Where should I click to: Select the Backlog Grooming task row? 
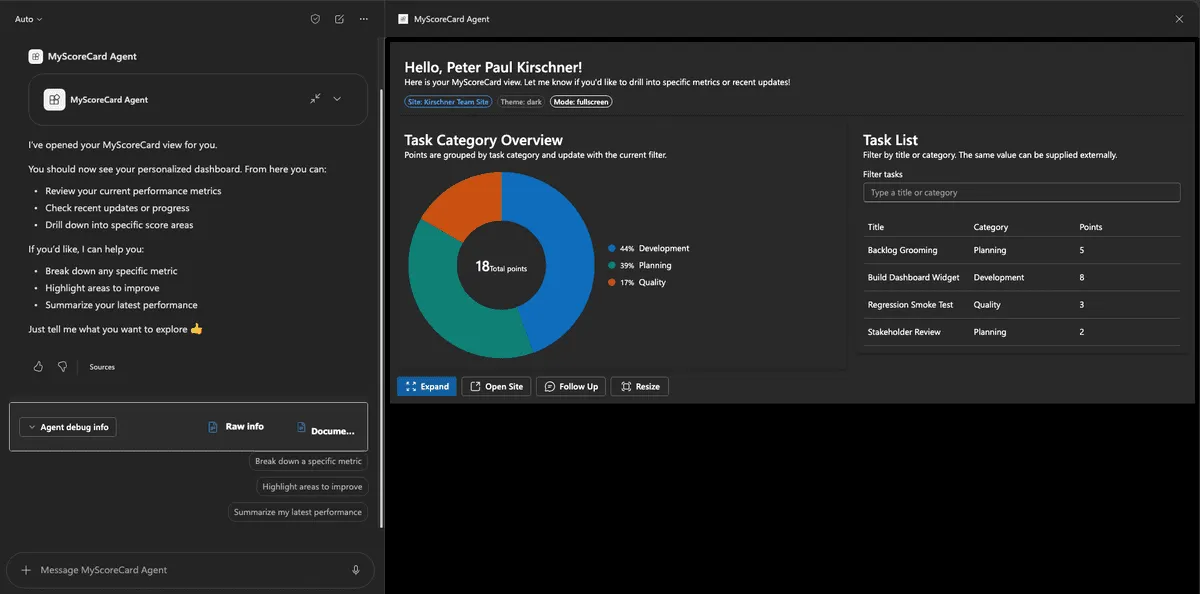(1021, 250)
